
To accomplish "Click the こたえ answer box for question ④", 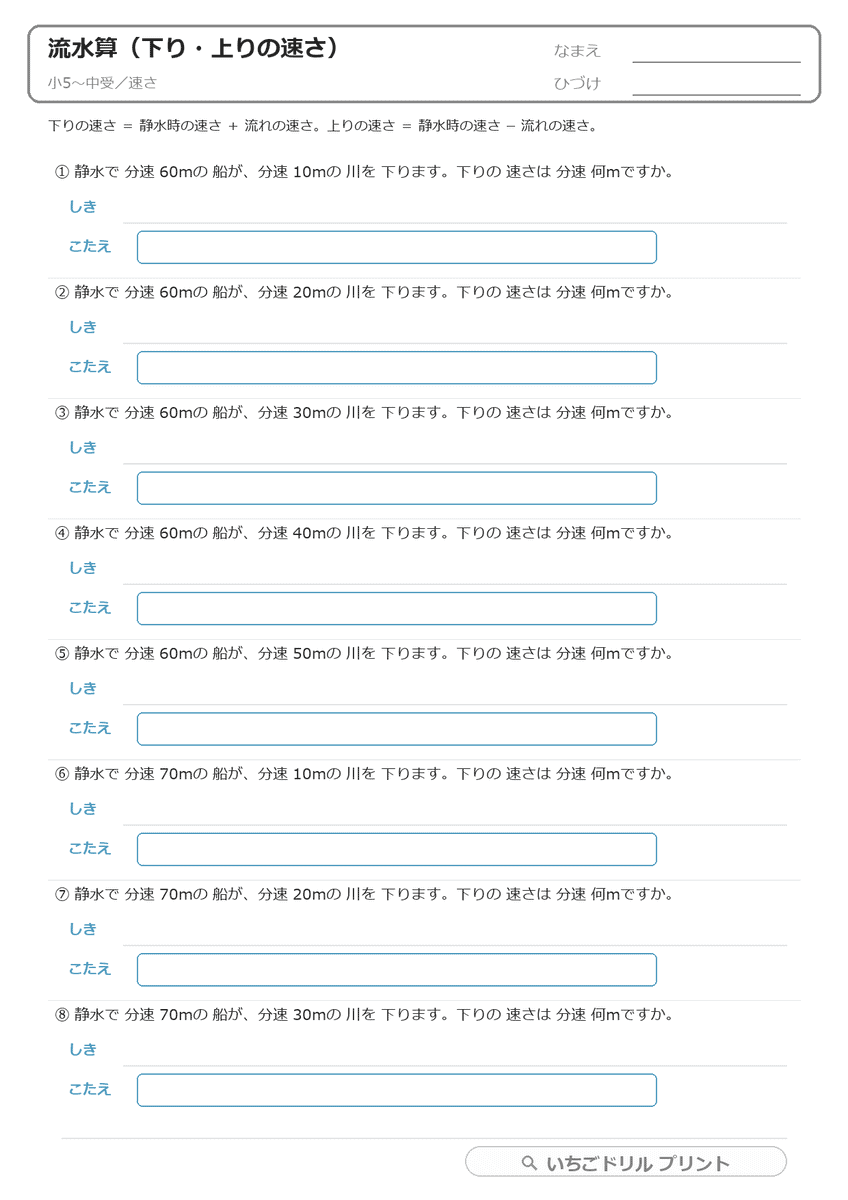I will 397,608.
